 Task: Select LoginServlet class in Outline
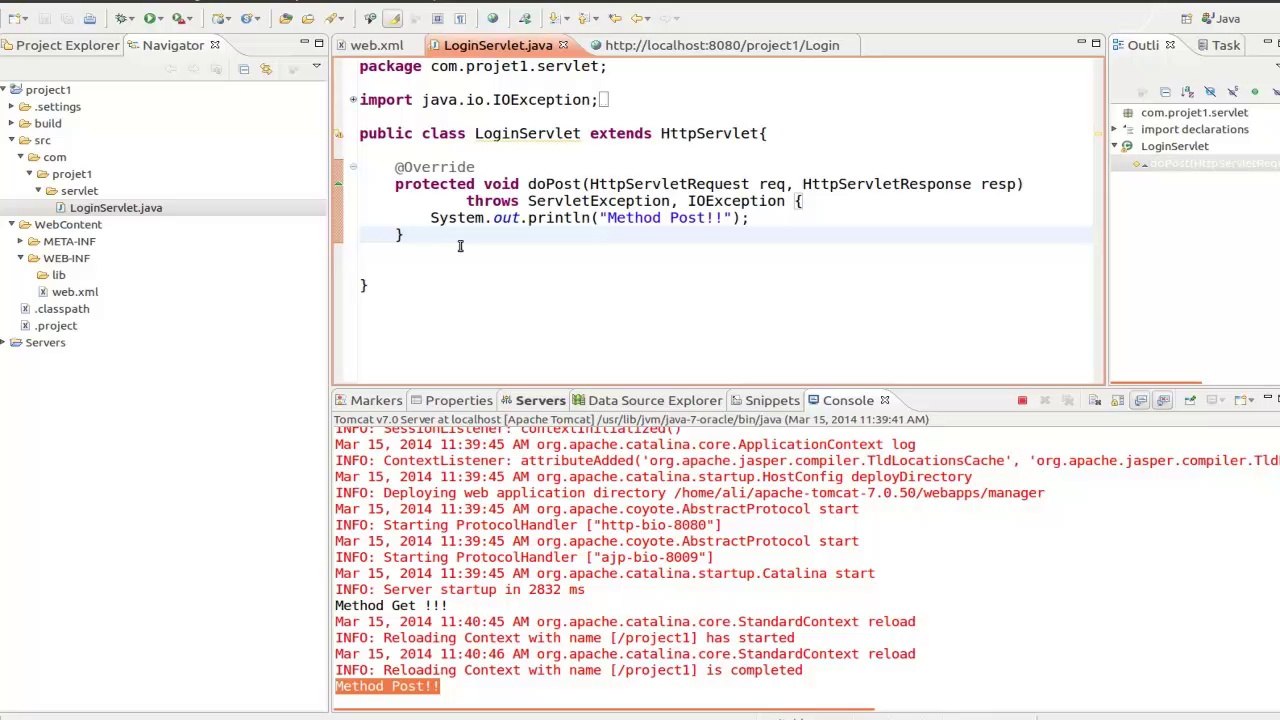[x=1166, y=146]
